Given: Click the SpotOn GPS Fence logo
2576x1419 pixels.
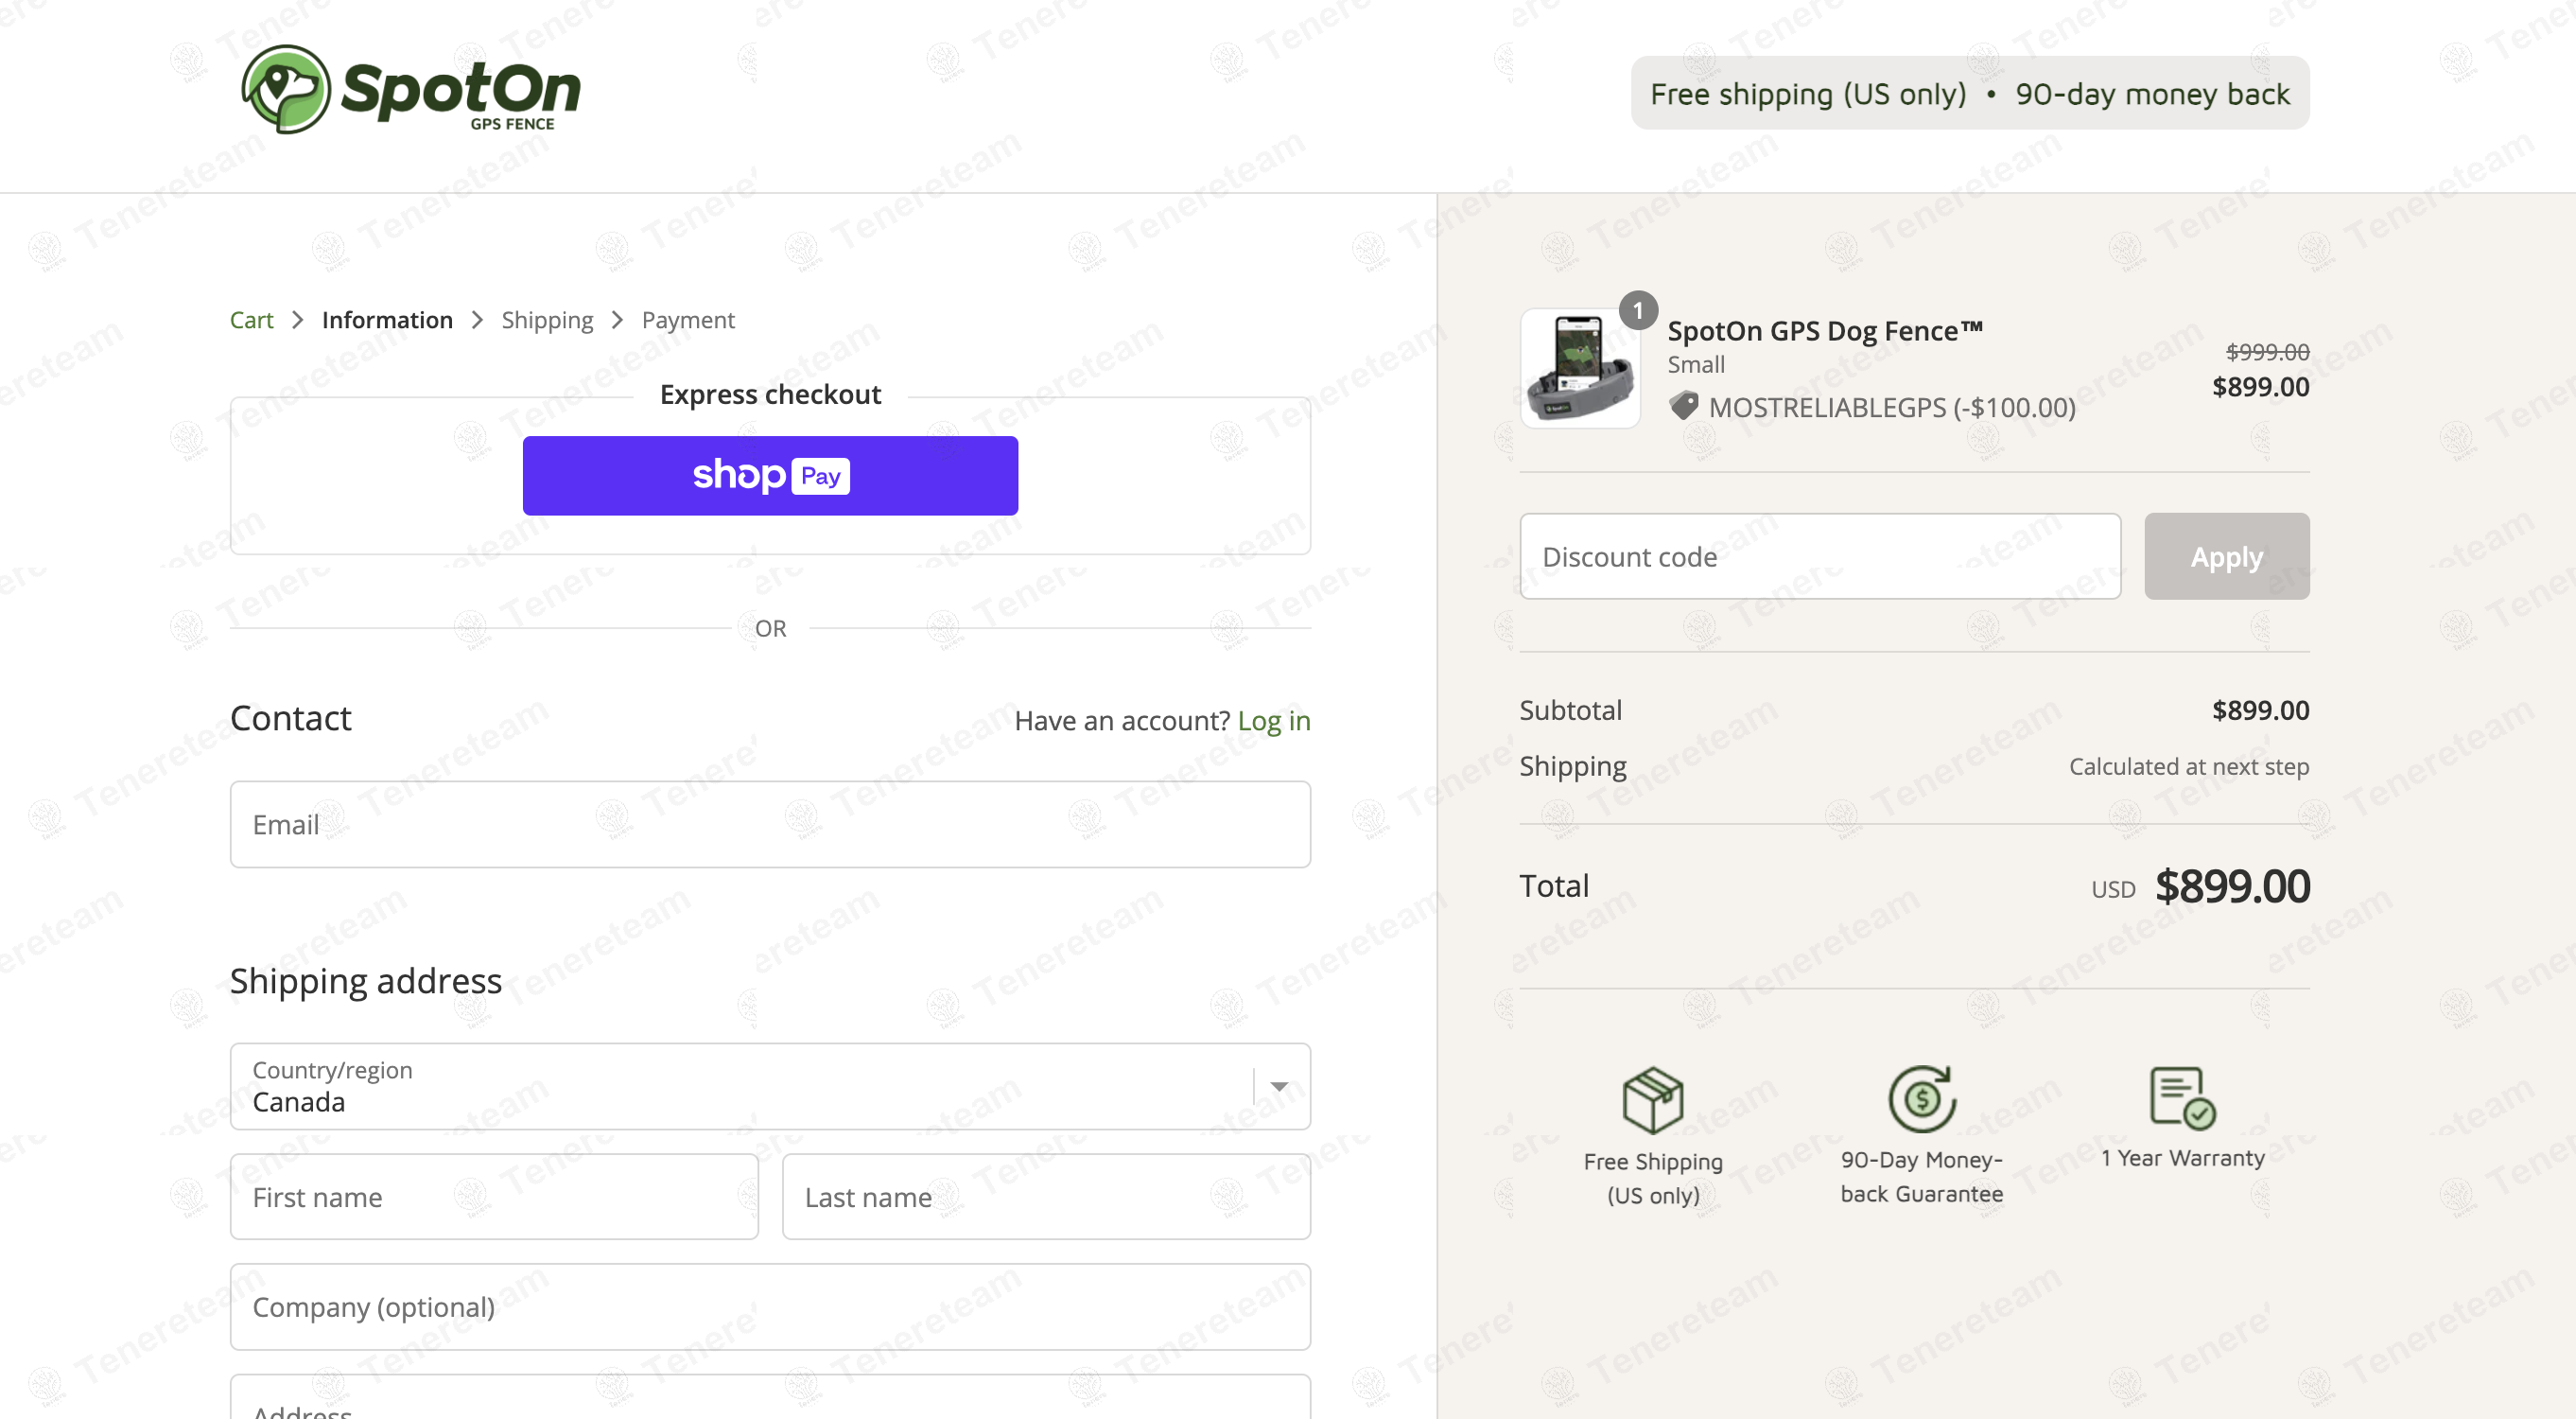Looking at the screenshot, I should [411, 90].
